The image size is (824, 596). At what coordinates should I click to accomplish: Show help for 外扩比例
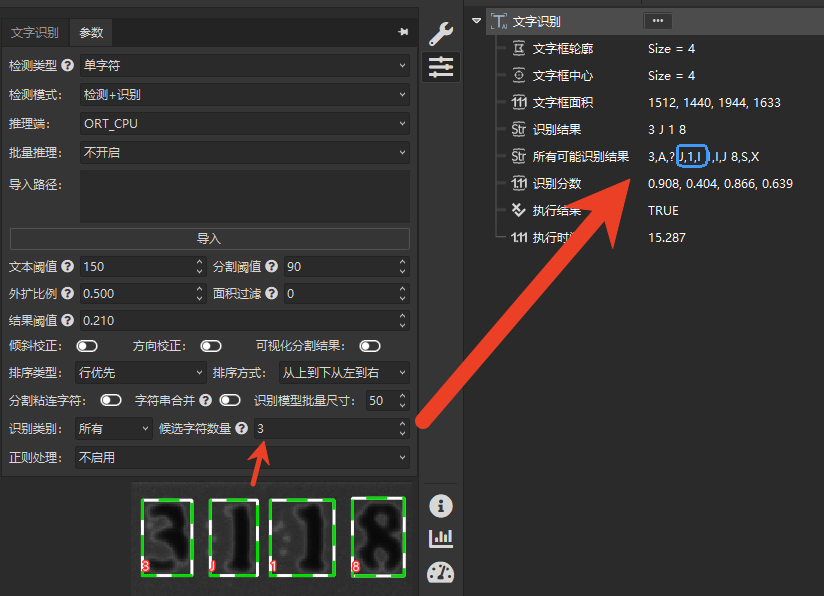click(67, 293)
